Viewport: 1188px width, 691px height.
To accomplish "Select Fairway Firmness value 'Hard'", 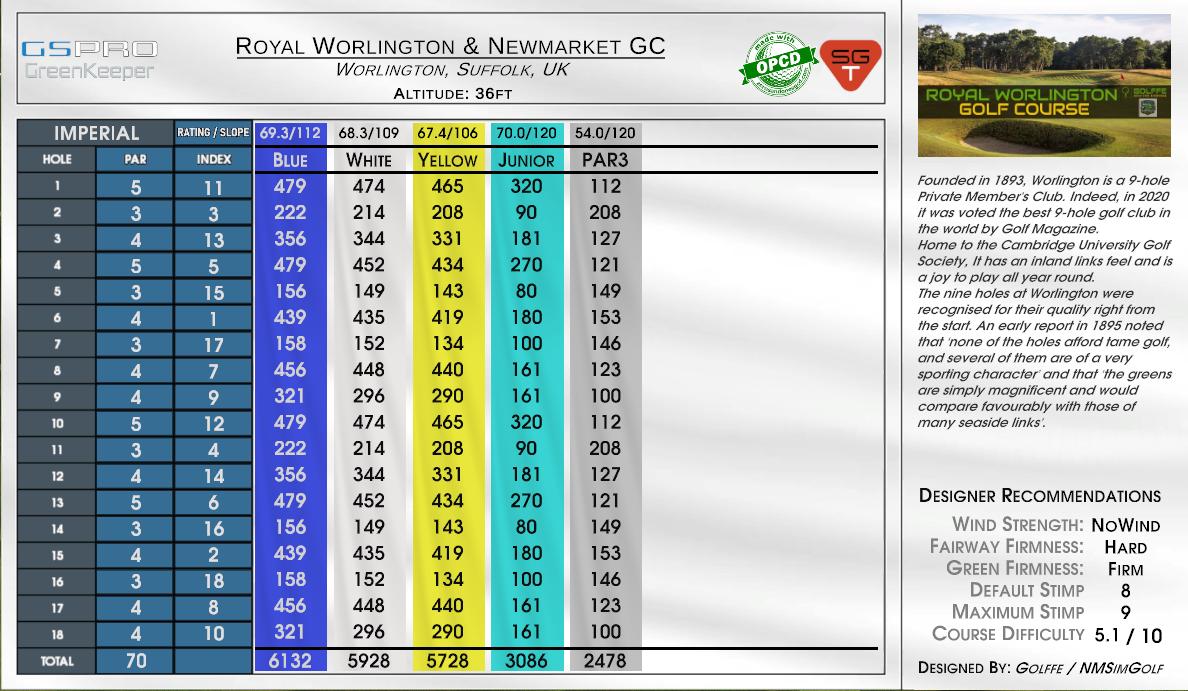I will (1125, 547).
